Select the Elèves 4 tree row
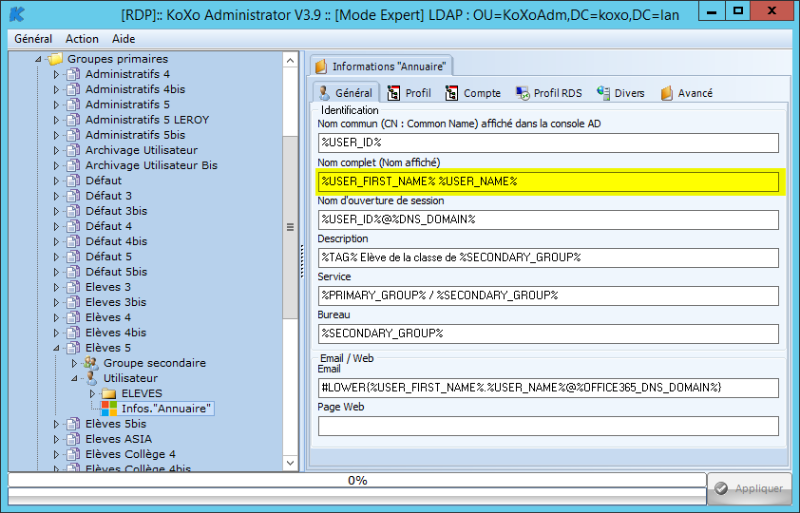This screenshot has width=800, height=513. 108,317
